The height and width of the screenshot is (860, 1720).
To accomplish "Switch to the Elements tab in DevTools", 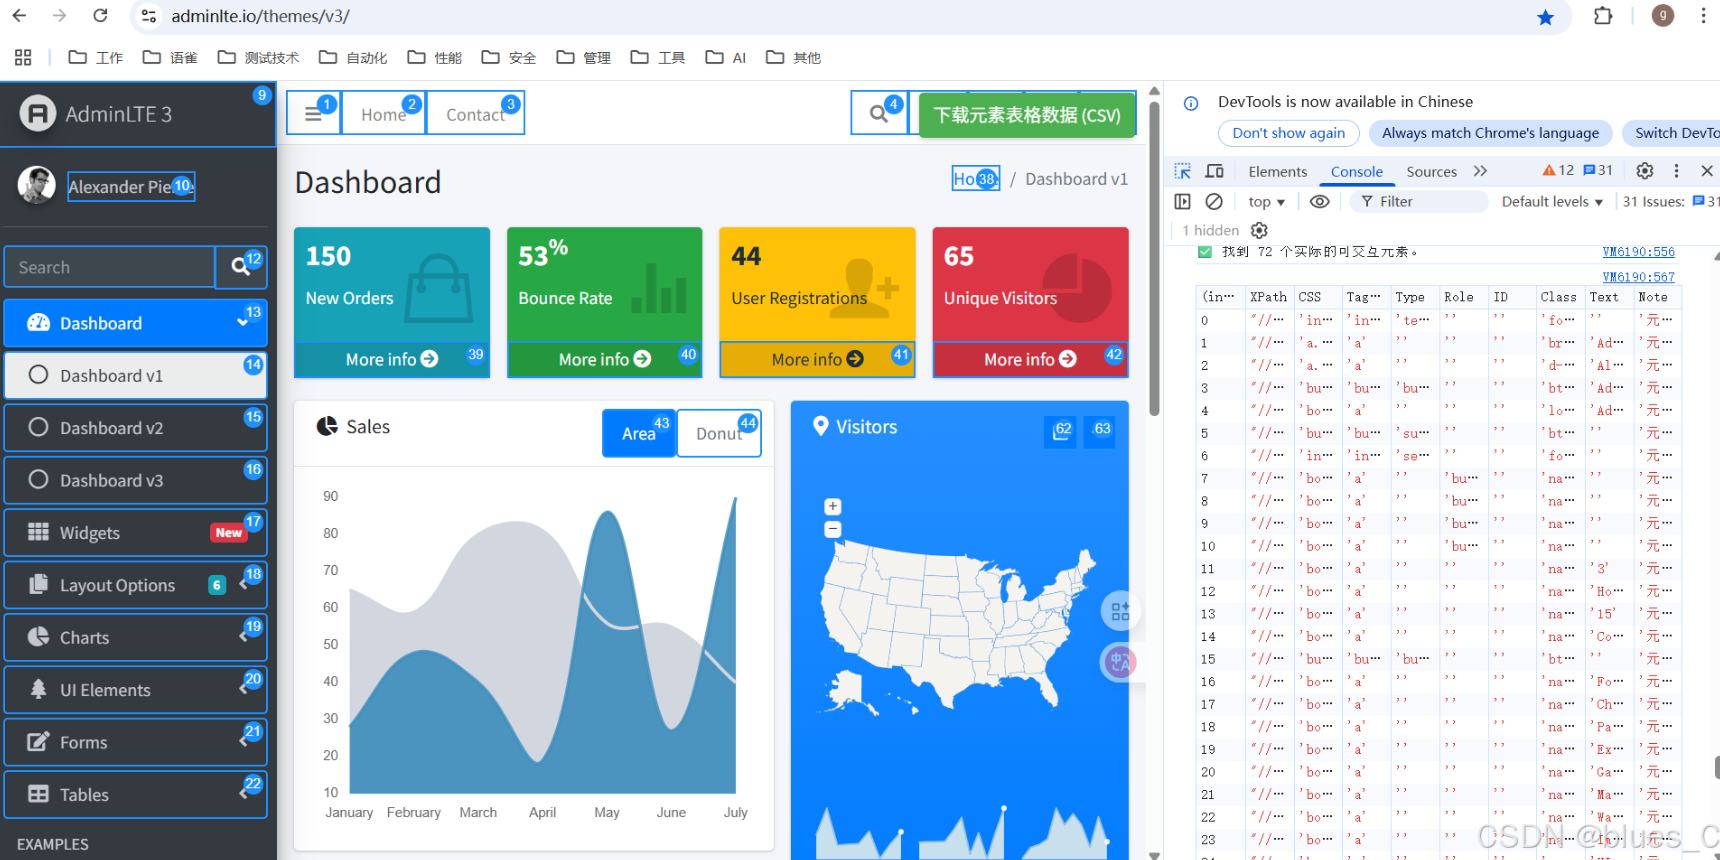I will [1277, 172].
